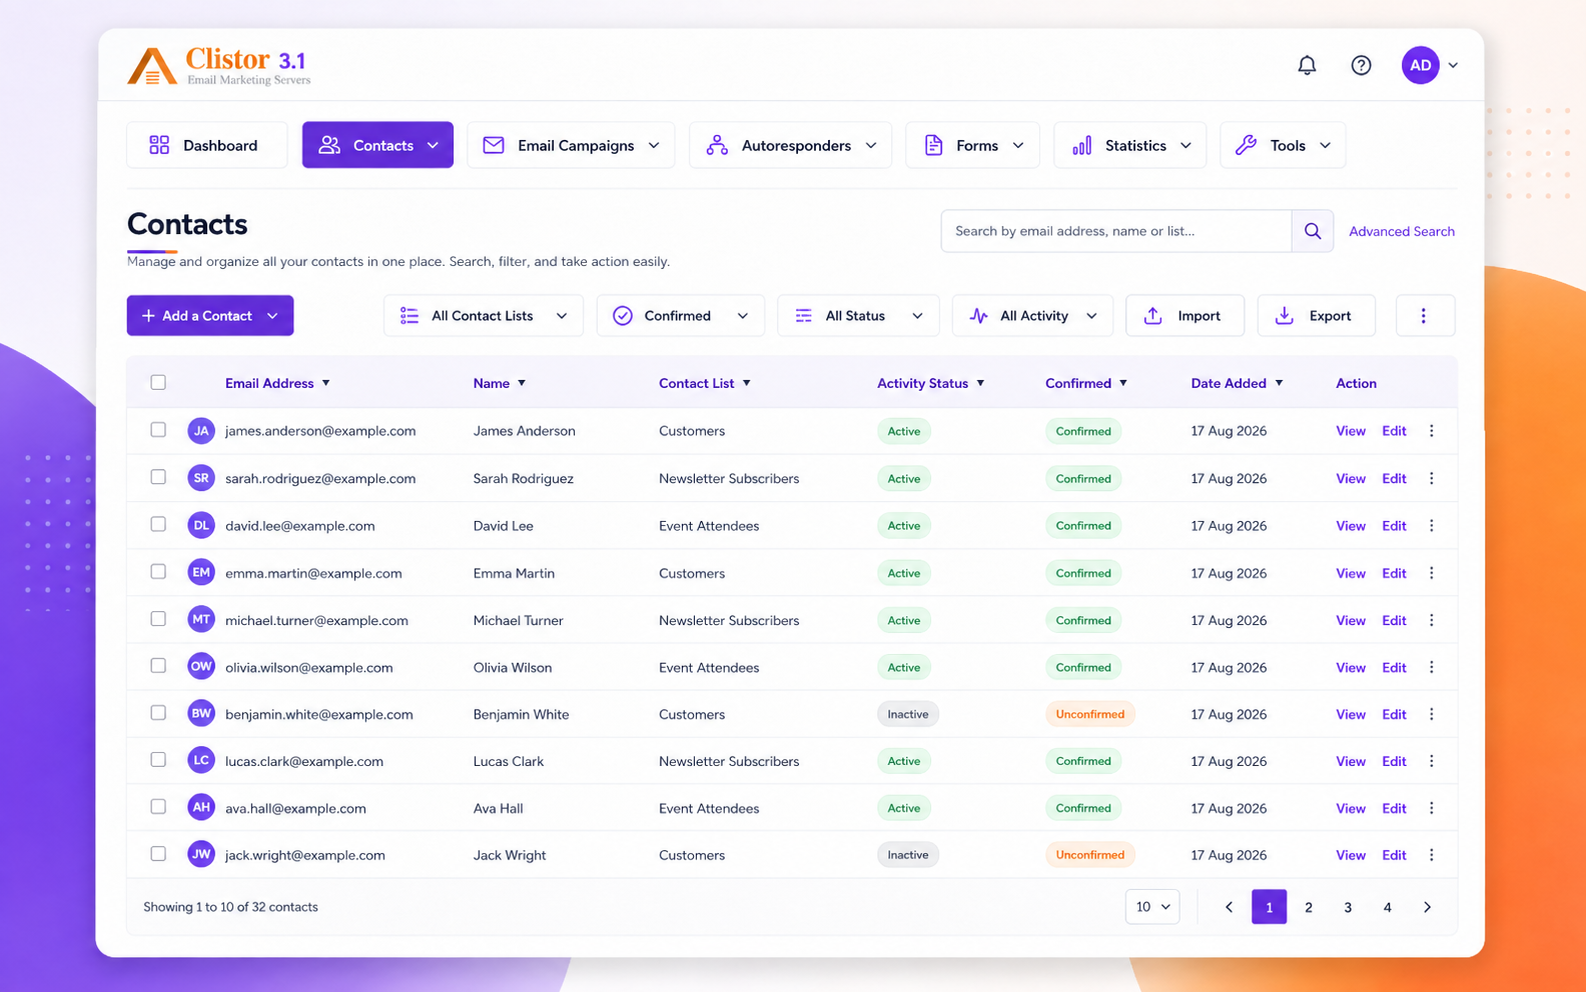Open the Dashboard tab

click(x=207, y=145)
